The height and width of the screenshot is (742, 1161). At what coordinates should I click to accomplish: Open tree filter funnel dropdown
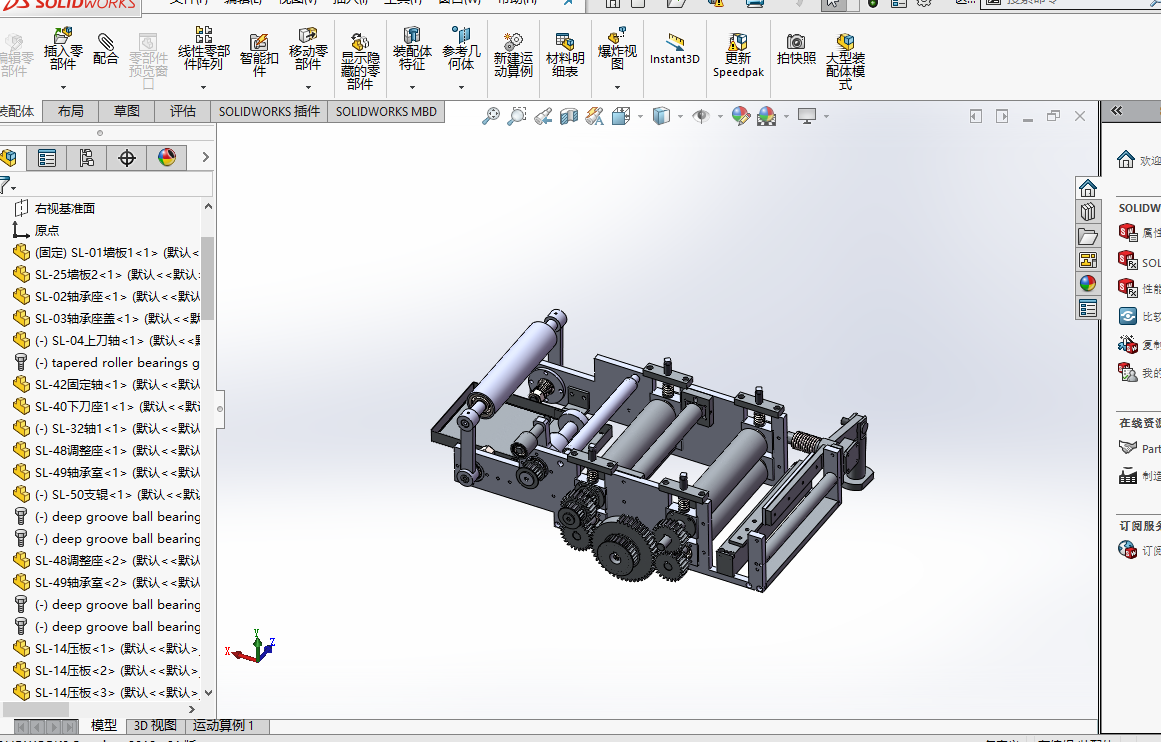click(7, 185)
